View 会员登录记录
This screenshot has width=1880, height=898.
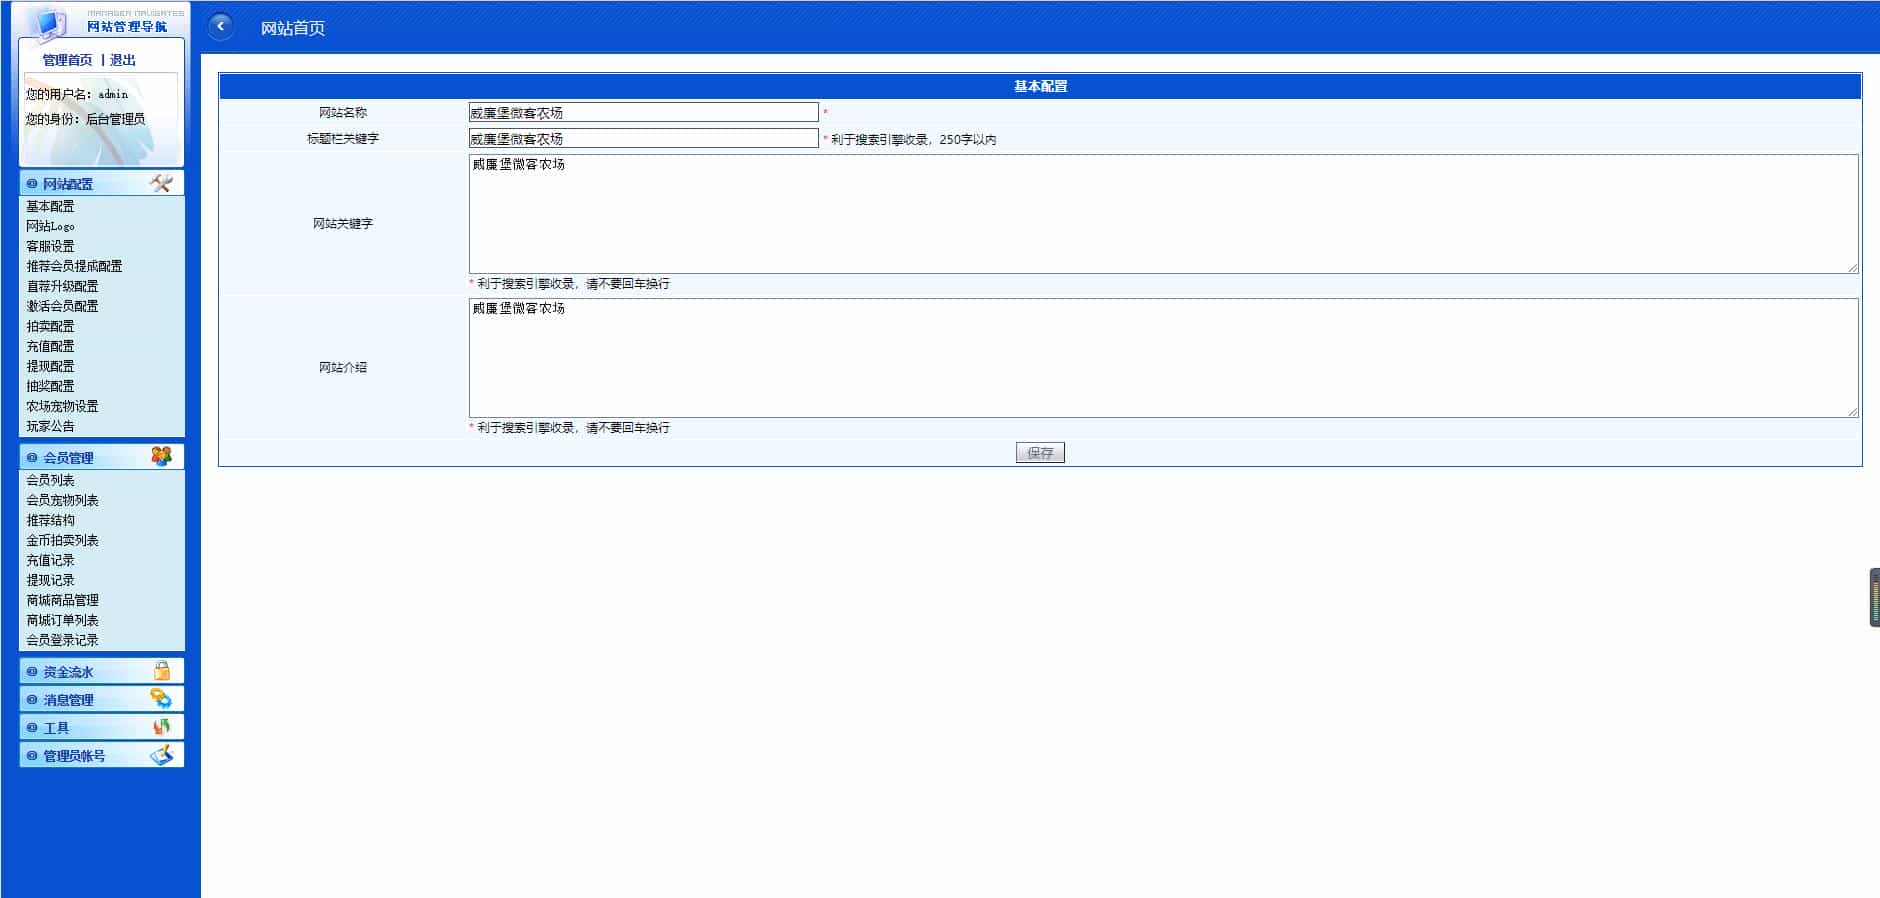62,640
